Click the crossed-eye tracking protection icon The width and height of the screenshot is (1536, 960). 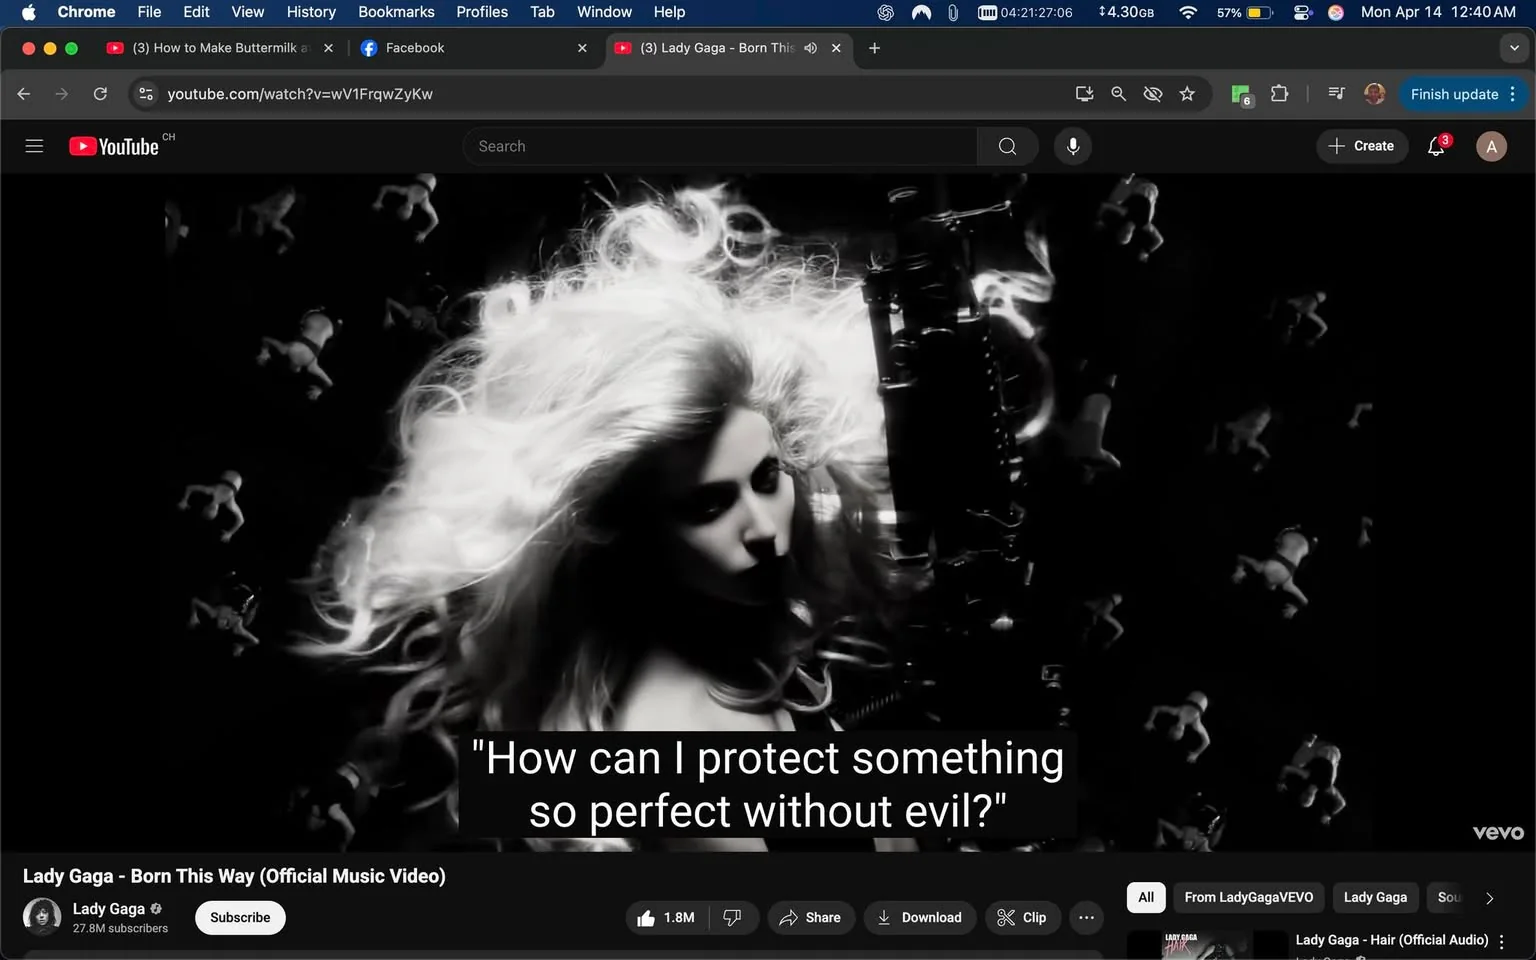(x=1153, y=94)
